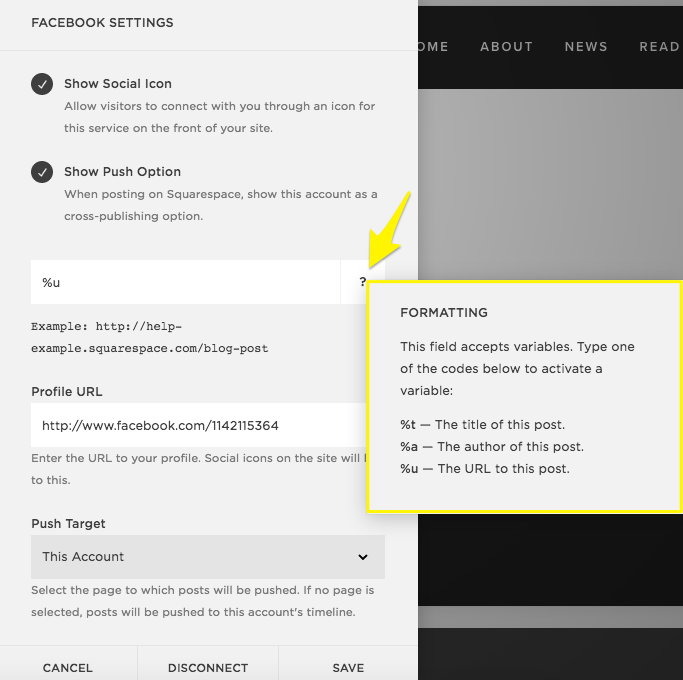This screenshot has width=683, height=680.
Task: Click the yellow arrow annotation
Action: click(390, 228)
